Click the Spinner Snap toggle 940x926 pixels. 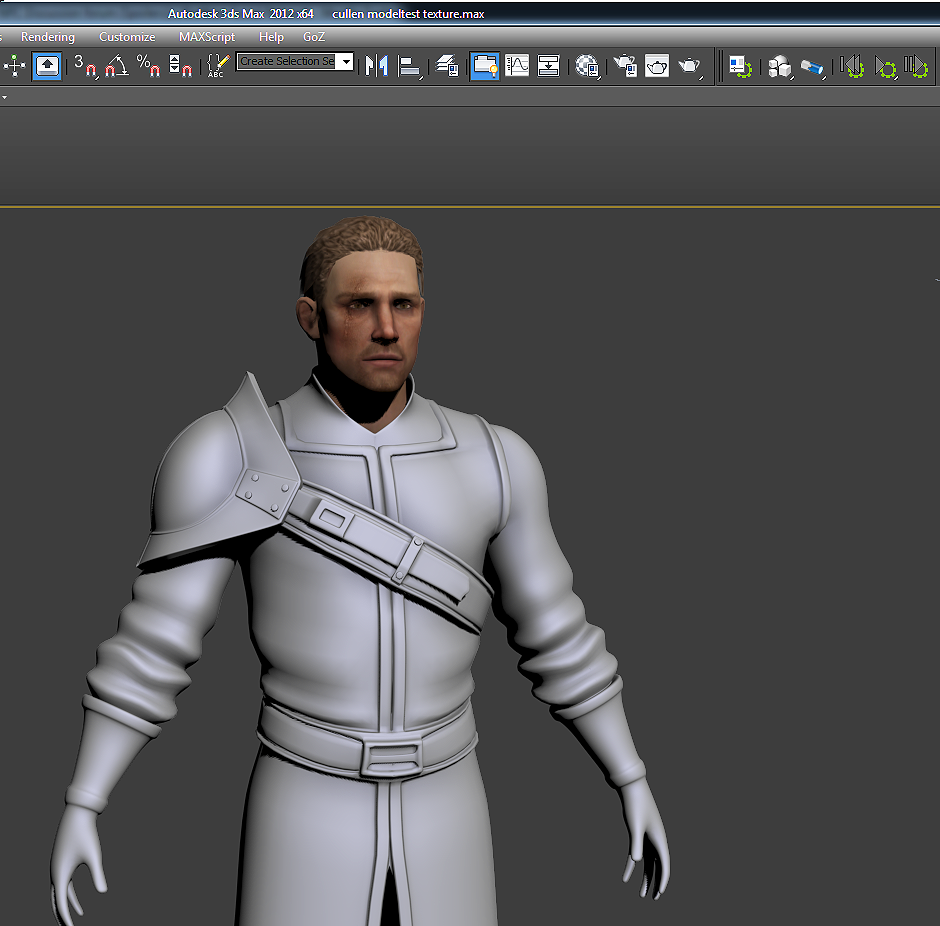180,66
